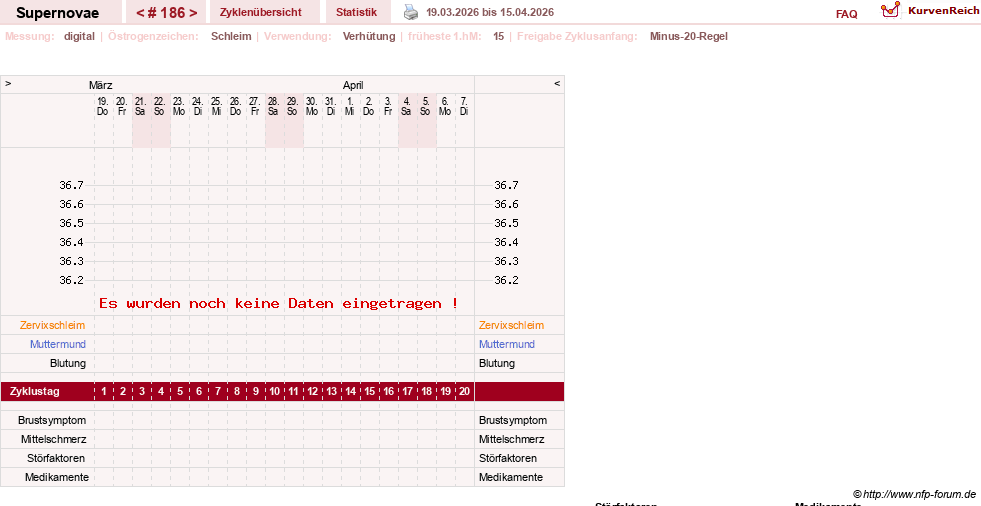Screen dimensions: 981x506
Task: Select the Verwendung value 'Verhütung'
Action: click(x=369, y=36)
